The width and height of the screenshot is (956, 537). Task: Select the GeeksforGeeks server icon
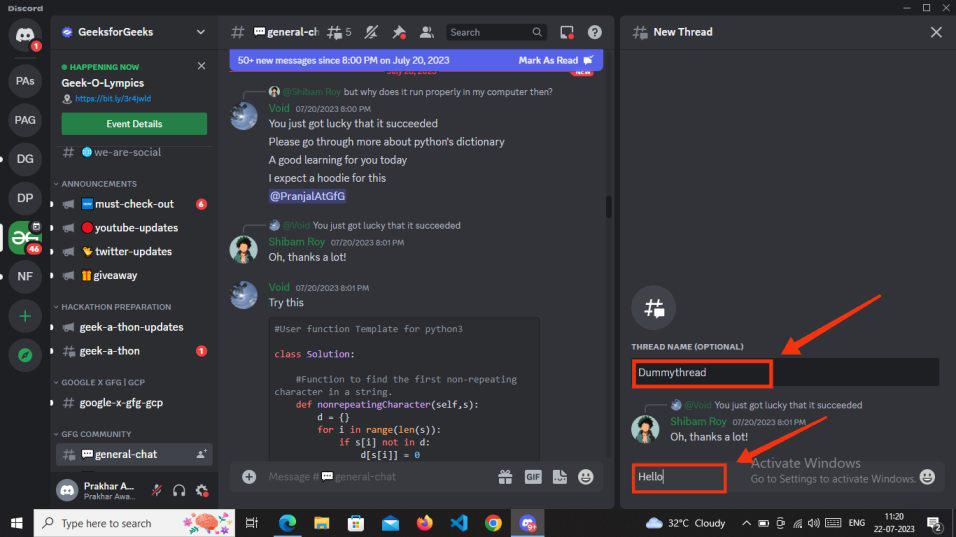tap(25, 237)
